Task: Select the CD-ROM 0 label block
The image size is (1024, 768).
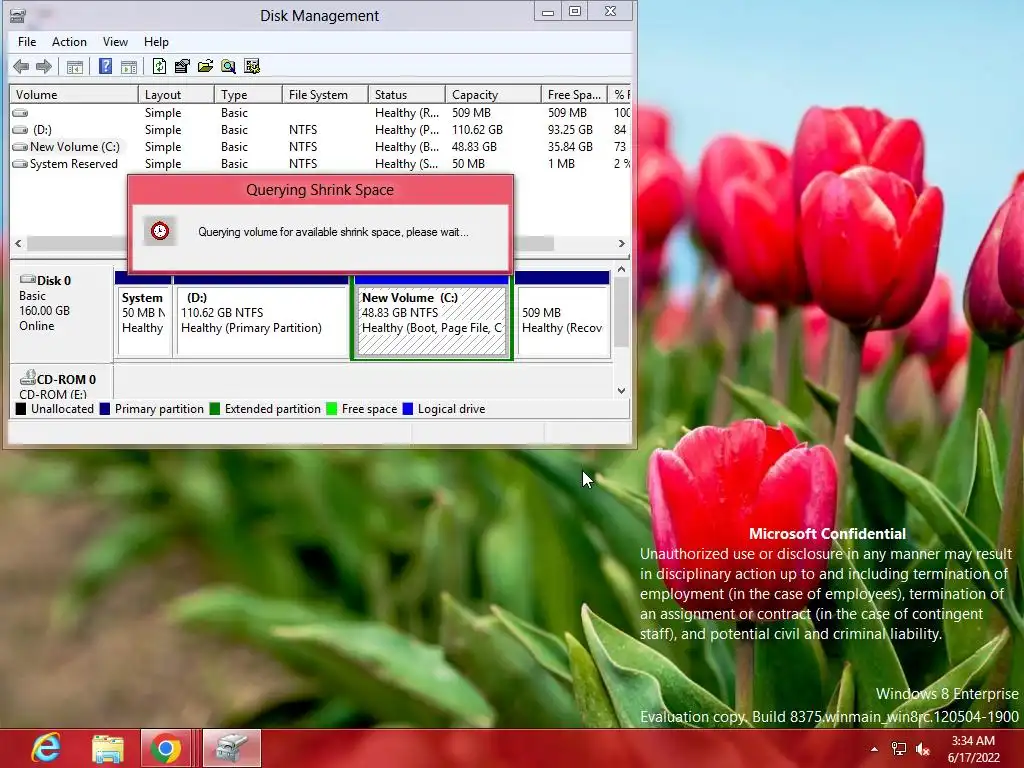Action: [x=61, y=385]
